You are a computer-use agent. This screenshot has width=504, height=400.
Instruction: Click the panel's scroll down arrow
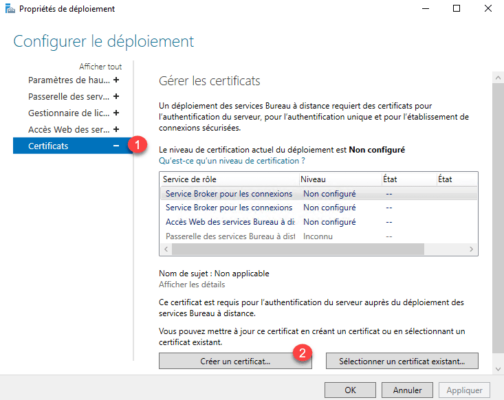[498, 369]
